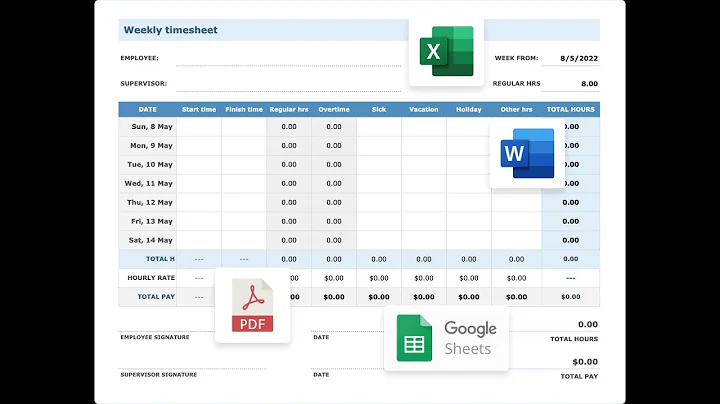Click Finish time cell for Mon, 9 May
The height and width of the screenshot is (404, 720).
pos(244,146)
